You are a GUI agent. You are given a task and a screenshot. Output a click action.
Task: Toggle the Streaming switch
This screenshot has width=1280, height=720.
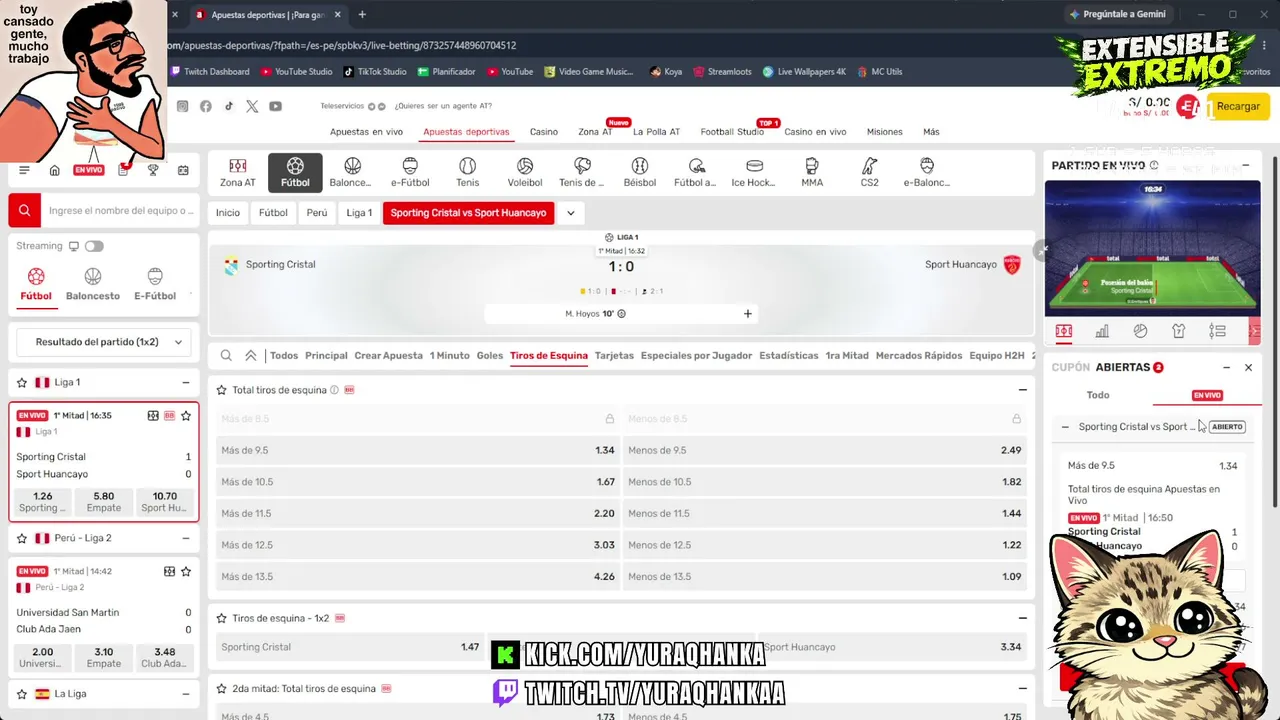[94, 246]
